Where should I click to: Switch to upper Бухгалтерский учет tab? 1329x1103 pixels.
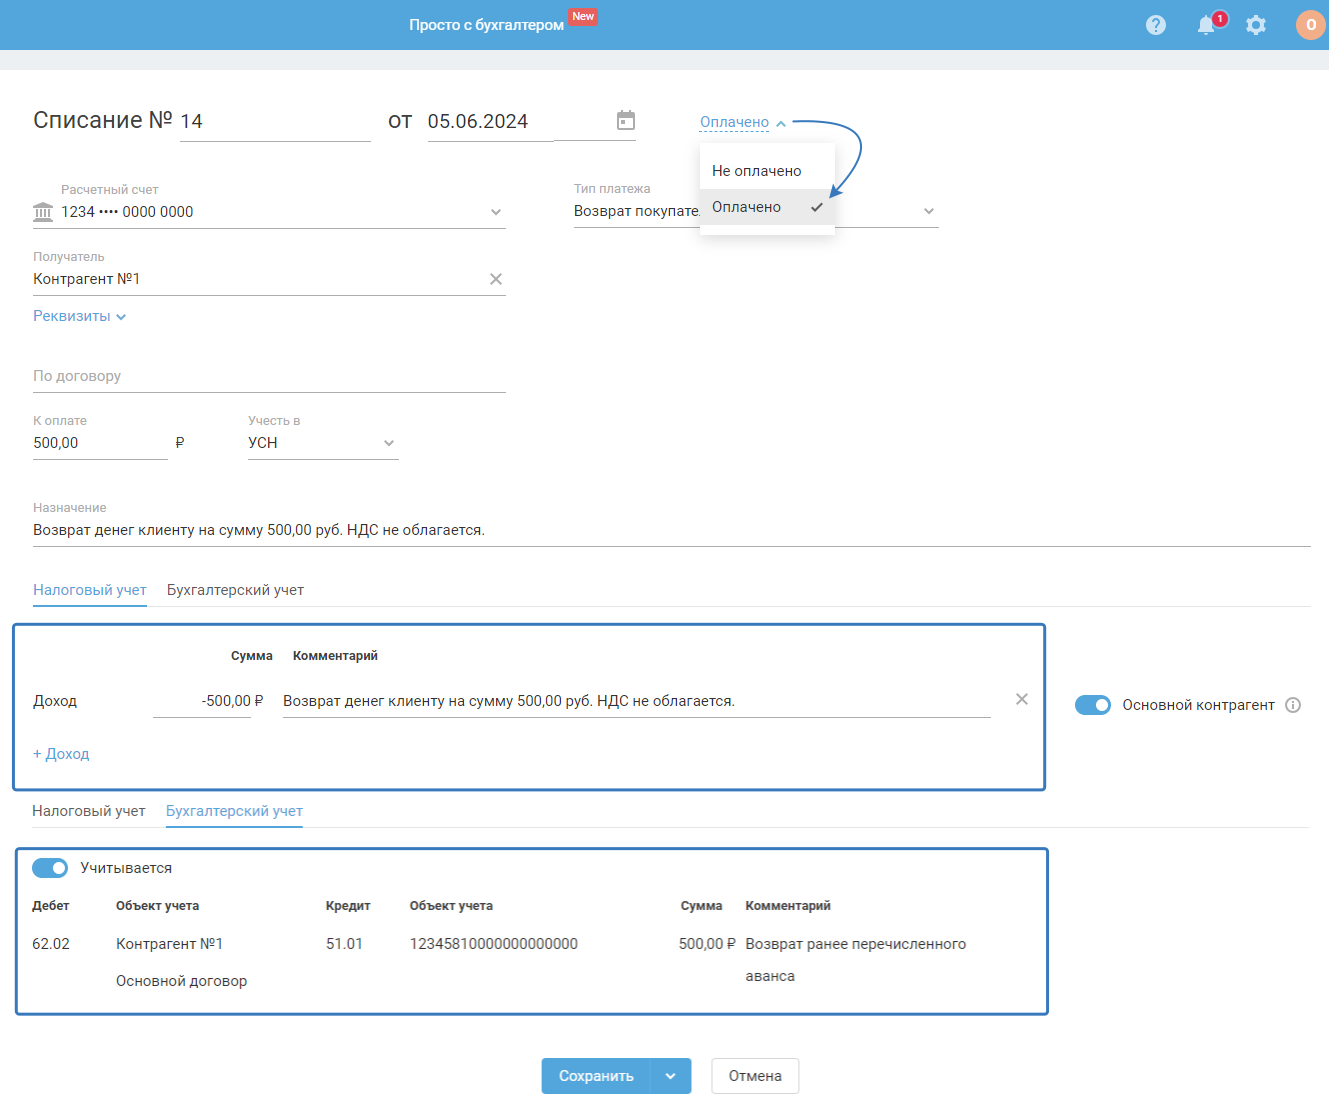(x=235, y=590)
